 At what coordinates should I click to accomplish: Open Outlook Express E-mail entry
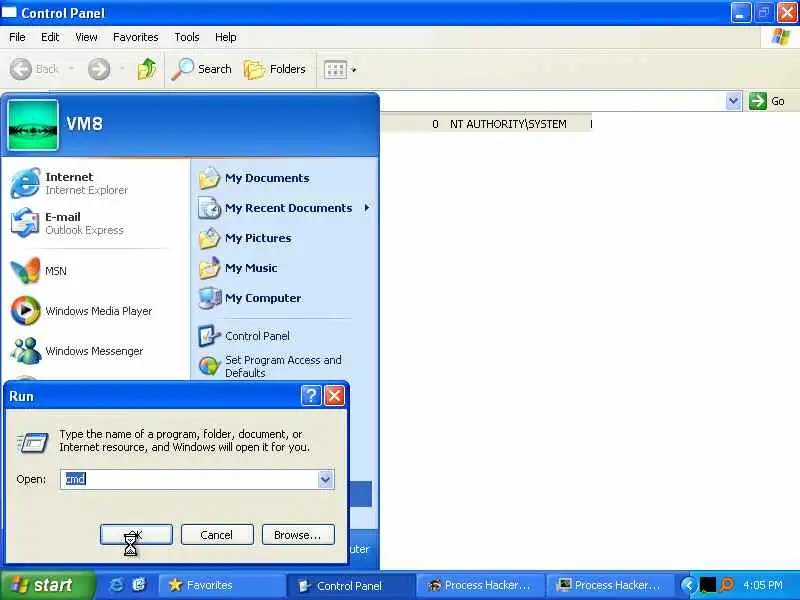click(94, 223)
